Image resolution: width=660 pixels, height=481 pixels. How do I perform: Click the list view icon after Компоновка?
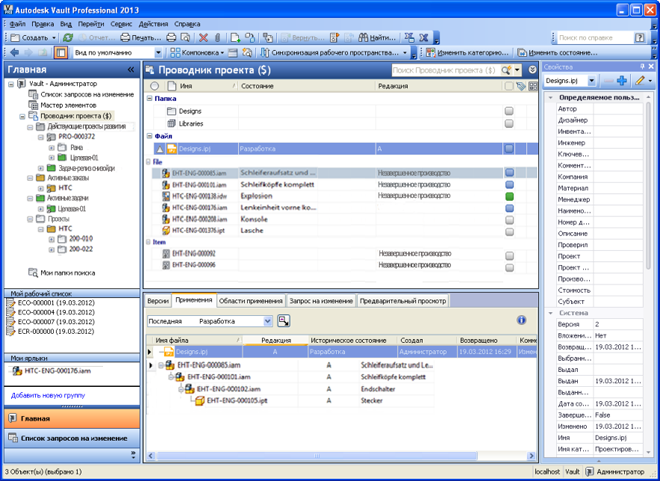pos(233,53)
